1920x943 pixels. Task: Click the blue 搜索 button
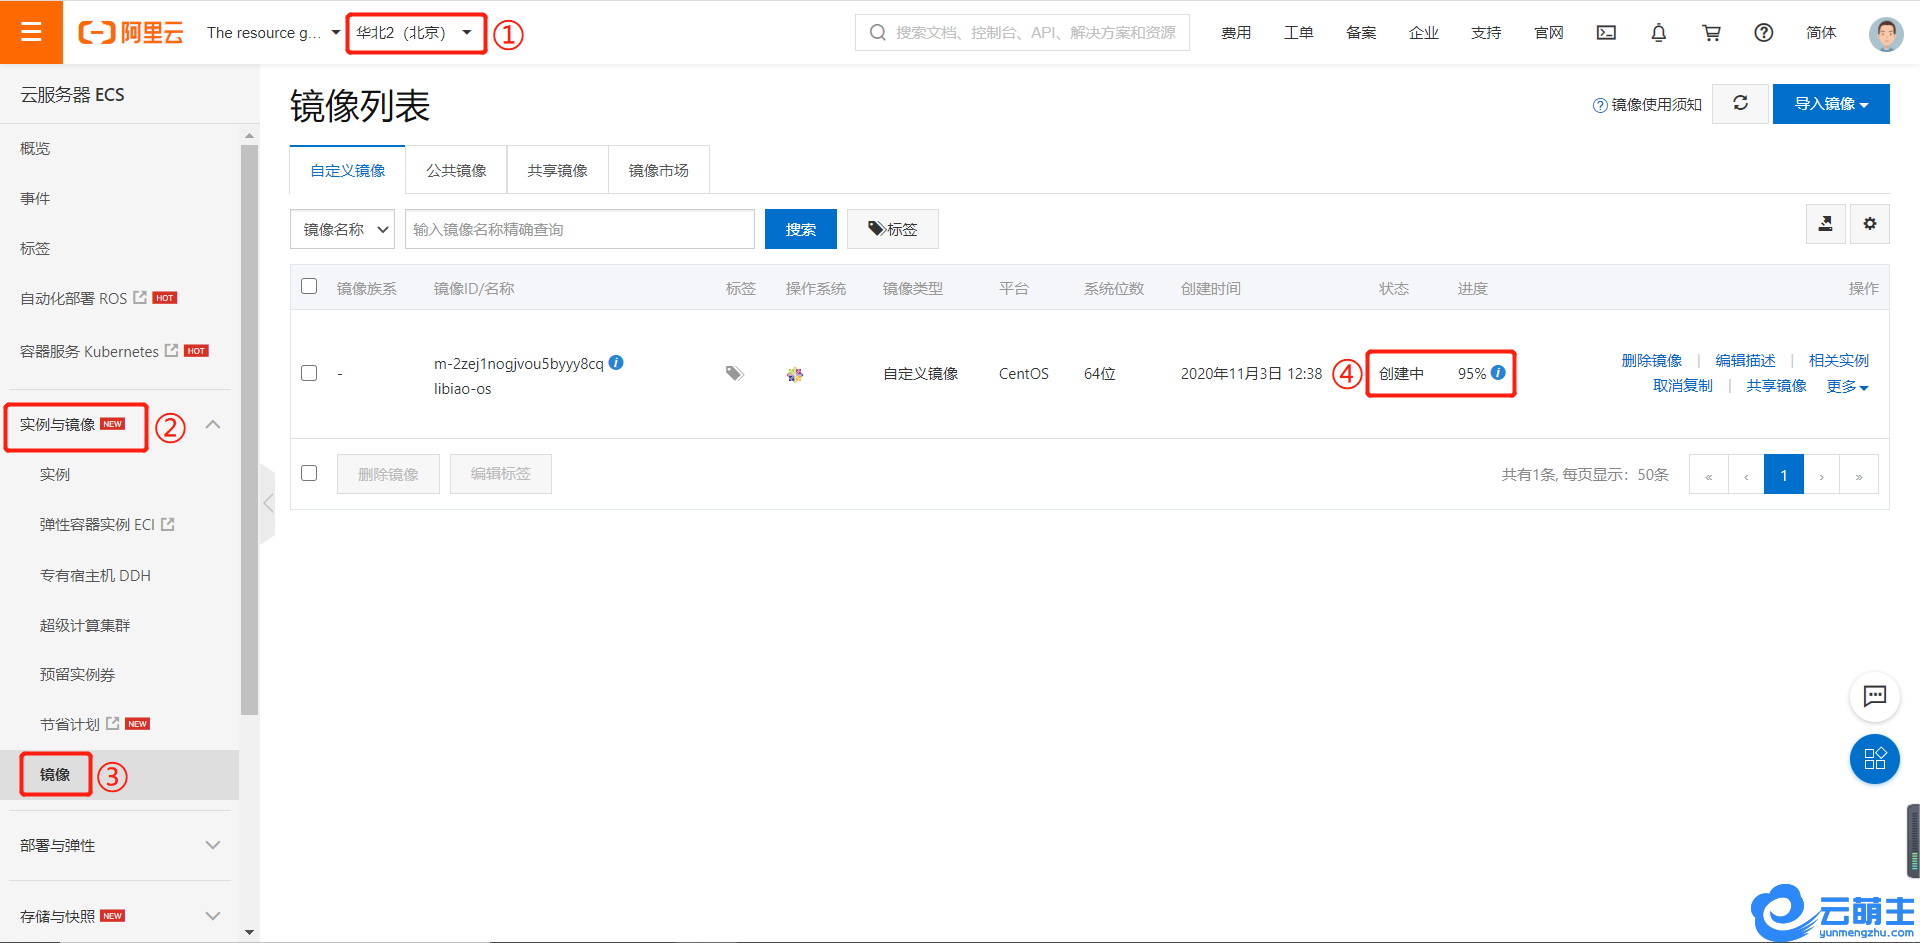tap(800, 230)
